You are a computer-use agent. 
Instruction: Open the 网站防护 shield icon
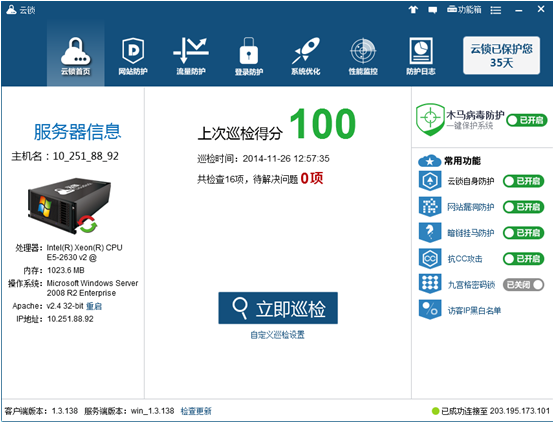click(133, 51)
